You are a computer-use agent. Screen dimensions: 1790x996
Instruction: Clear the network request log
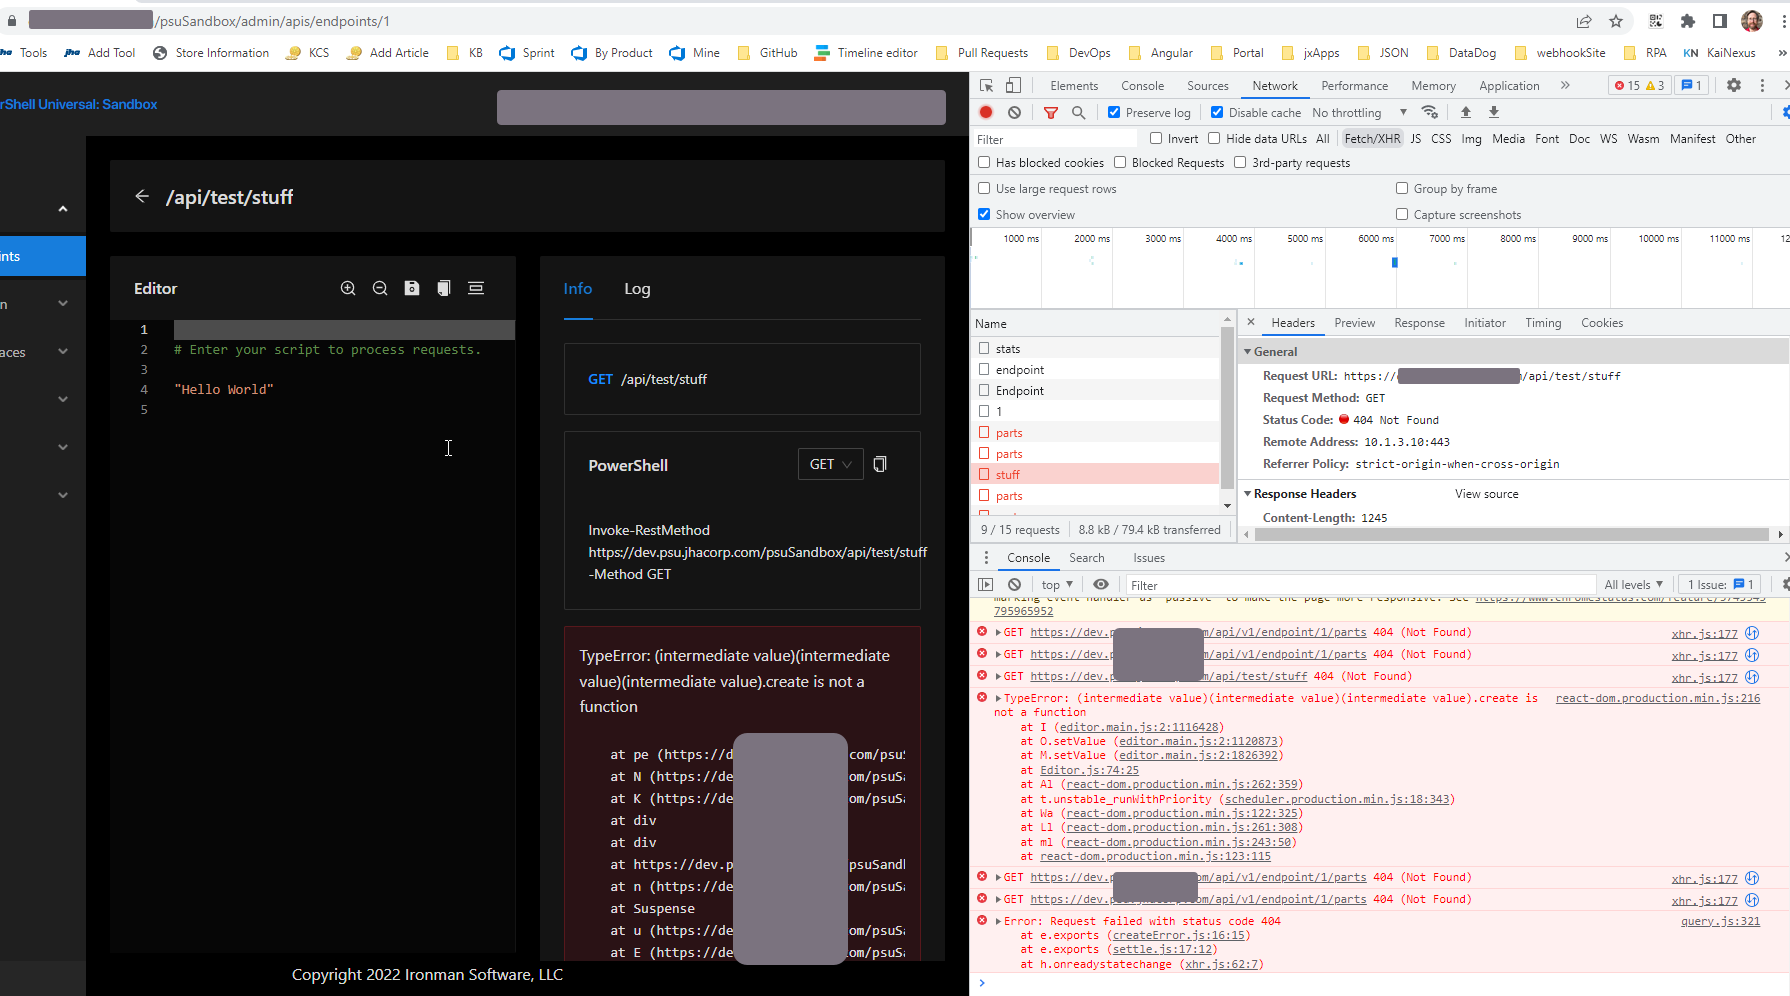[x=1014, y=112]
